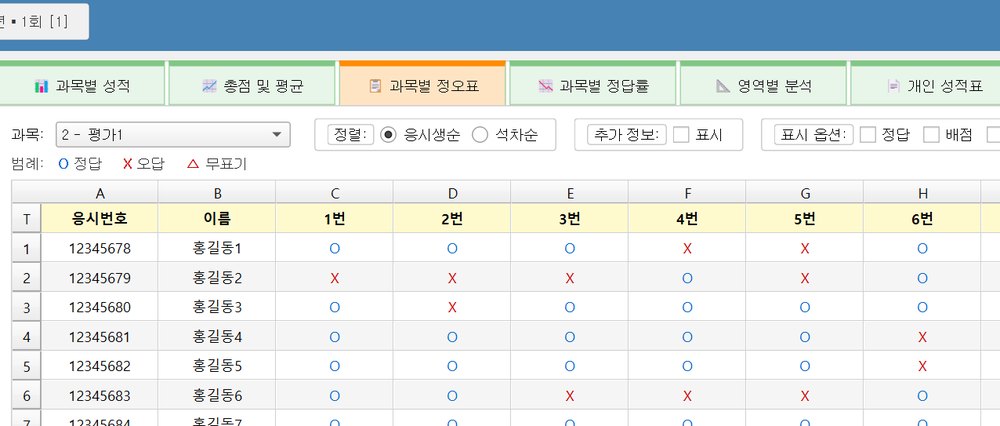Click the document icon on 개인 성적표 tab
Viewport: 1000px width, 426px height.
click(x=893, y=86)
